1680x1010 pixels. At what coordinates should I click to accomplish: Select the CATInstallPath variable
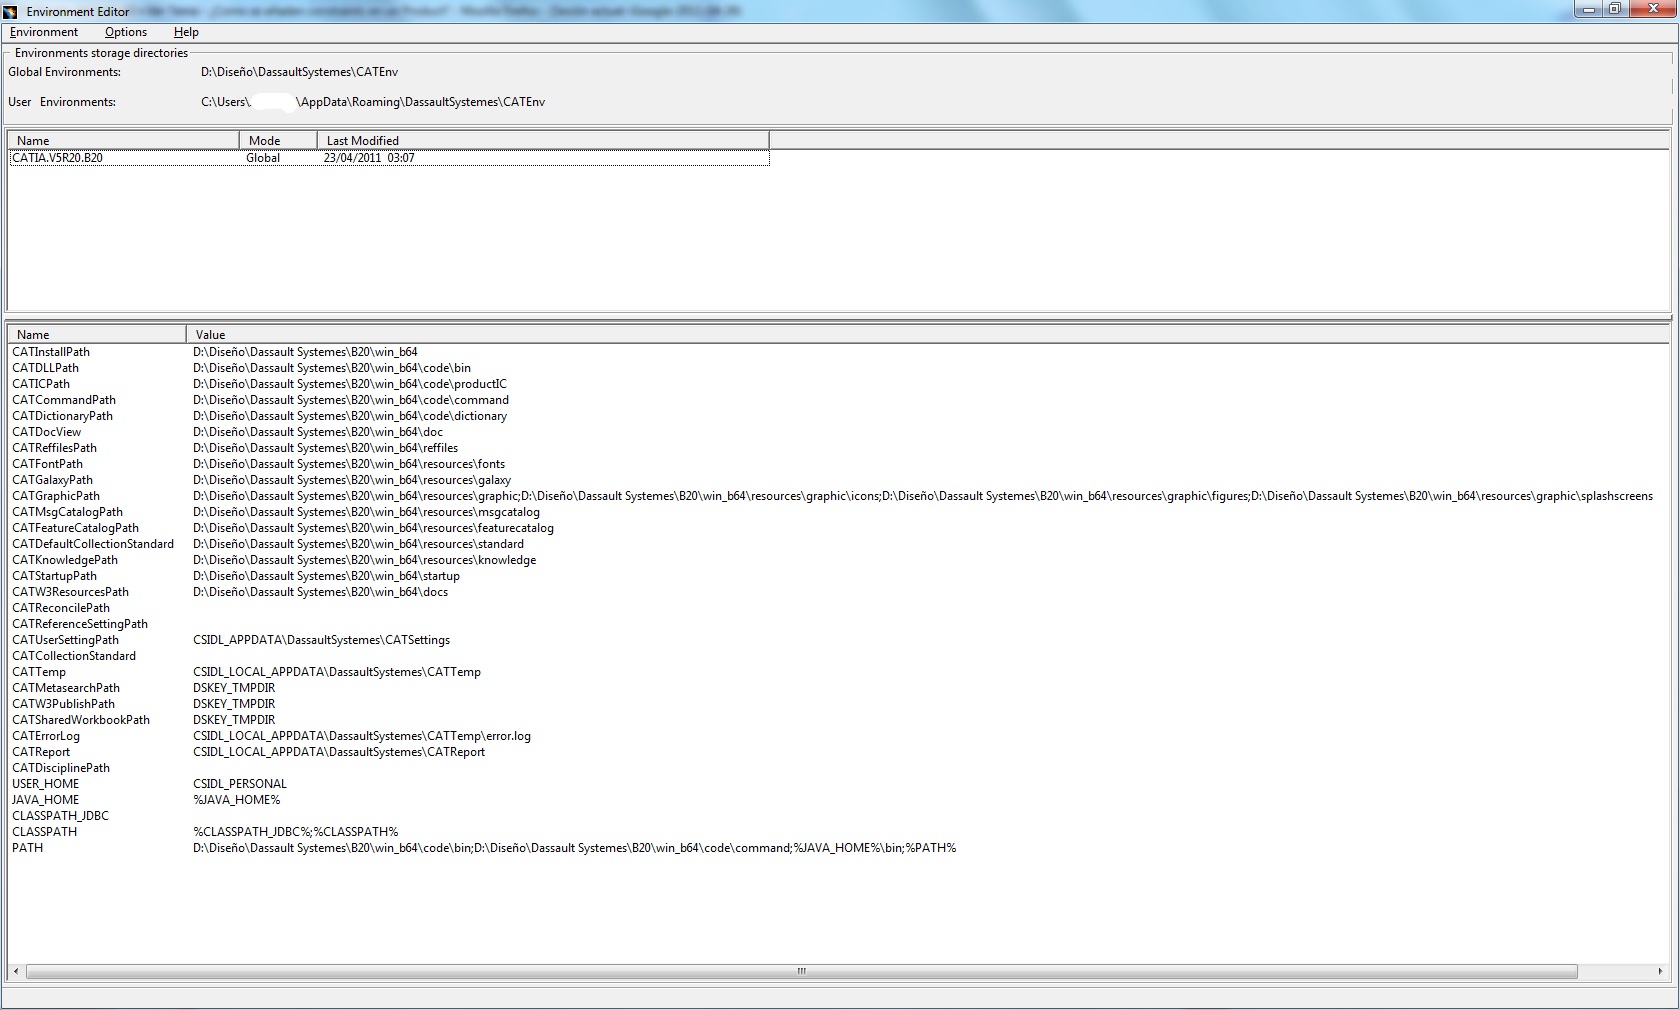point(51,352)
